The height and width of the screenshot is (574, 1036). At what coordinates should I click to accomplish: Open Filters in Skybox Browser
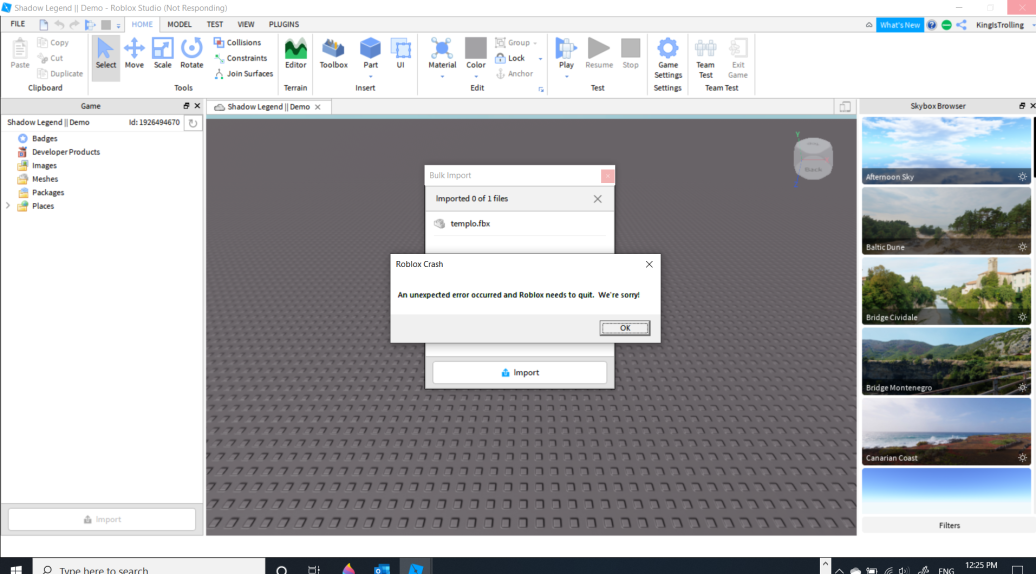click(x=949, y=525)
